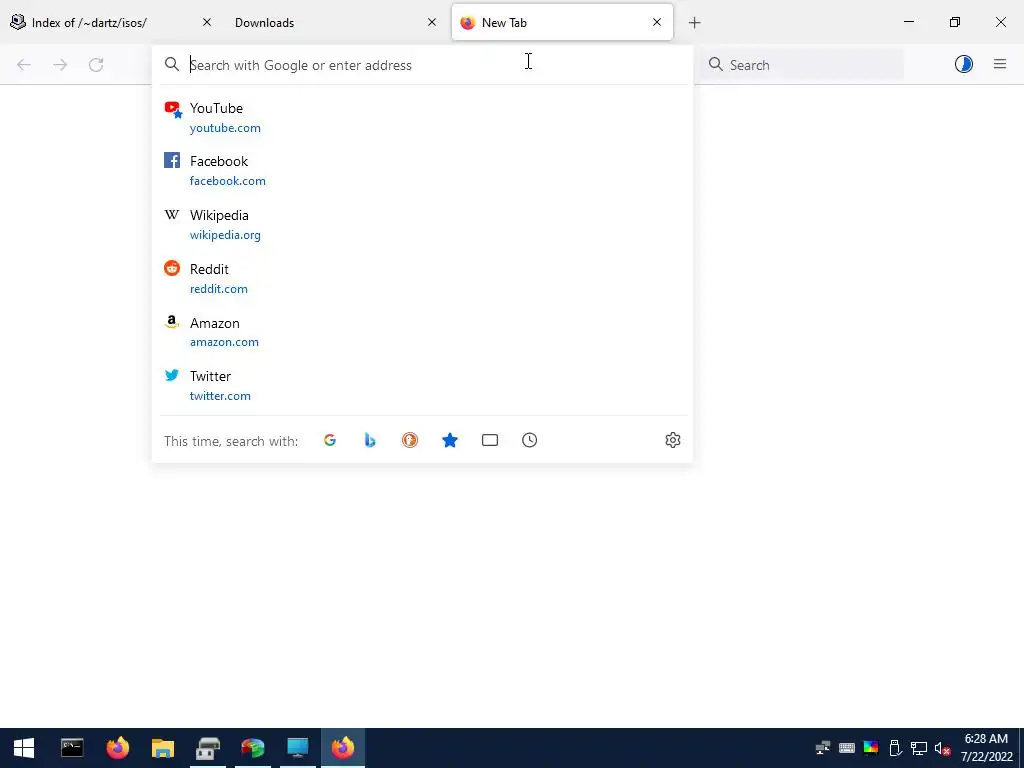The image size is (1024, 768).
Task: Click the first Firefox taskbar icon
Action: pos(118,748)
